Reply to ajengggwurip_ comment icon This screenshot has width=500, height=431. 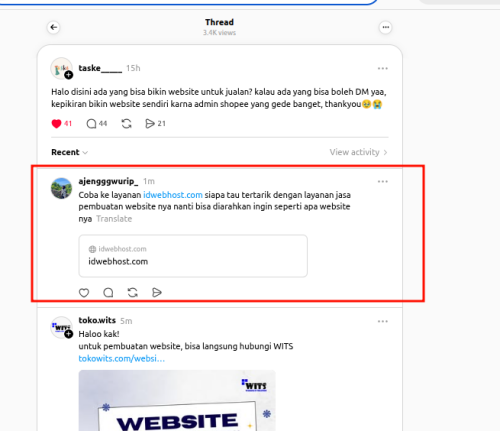pos(108,293)
